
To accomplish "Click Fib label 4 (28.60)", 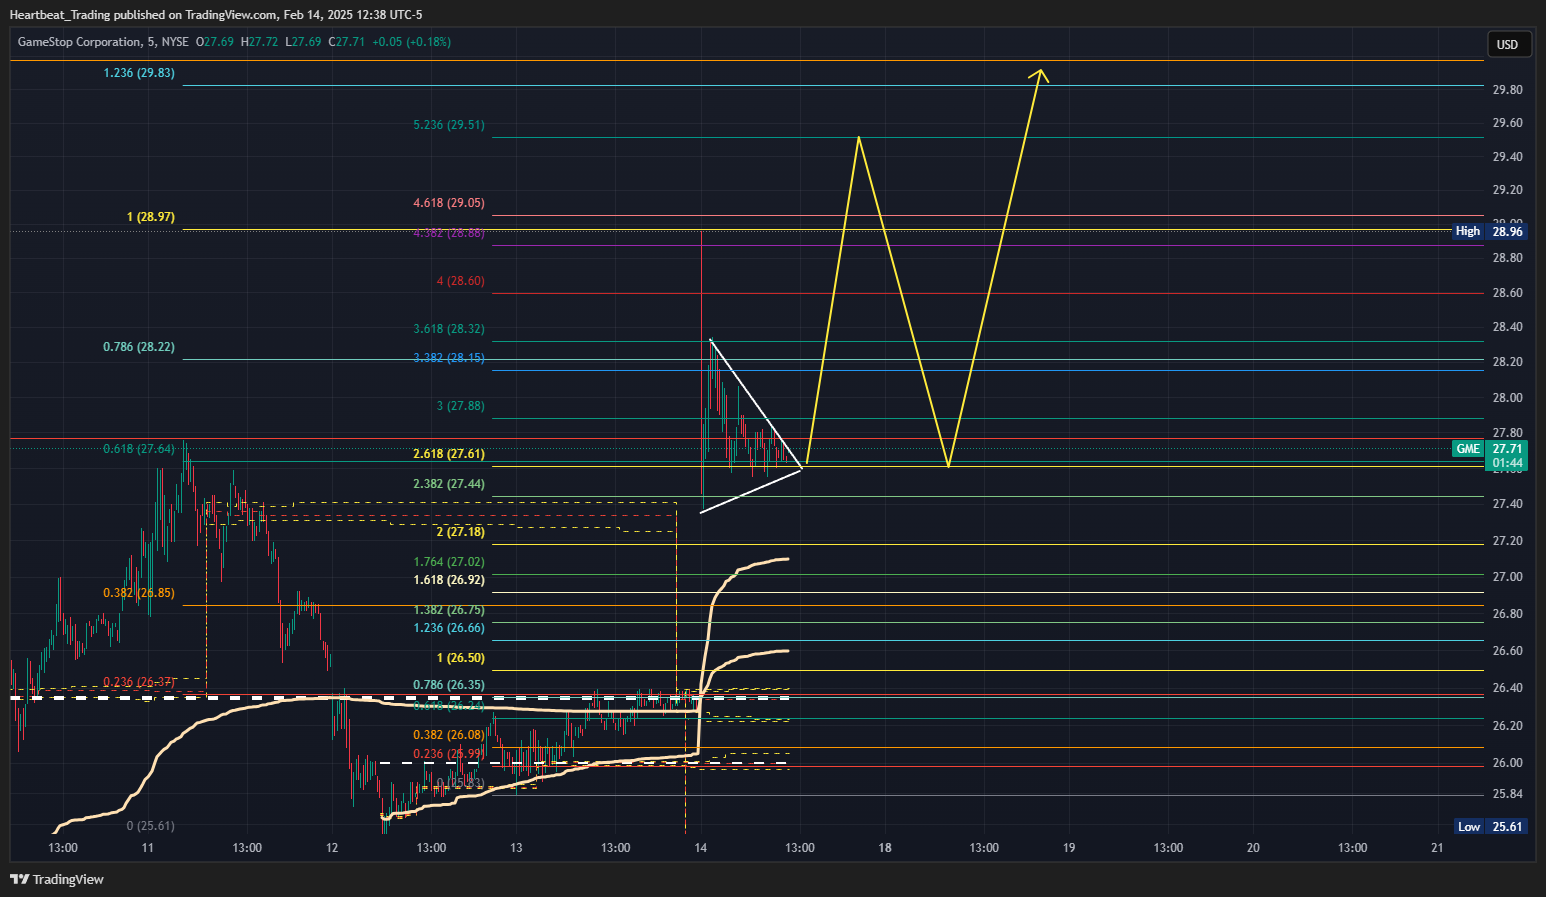I will (460, 281).
